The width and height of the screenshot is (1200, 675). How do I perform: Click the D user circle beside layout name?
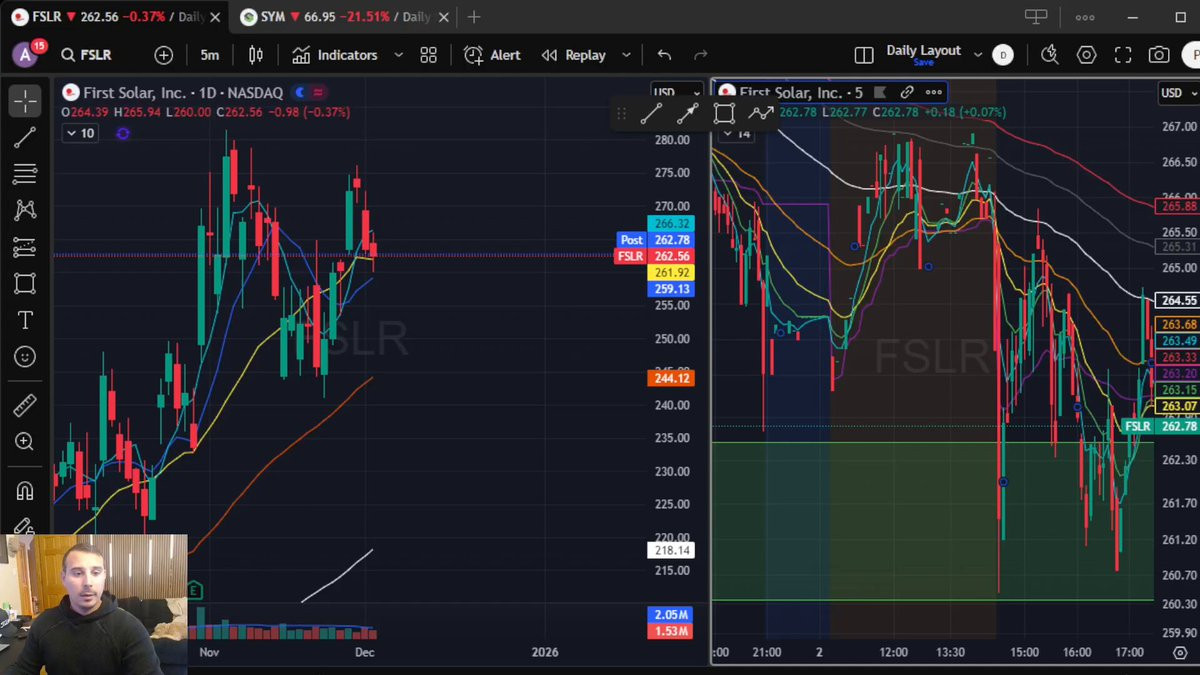click(x=1004, y=55)
